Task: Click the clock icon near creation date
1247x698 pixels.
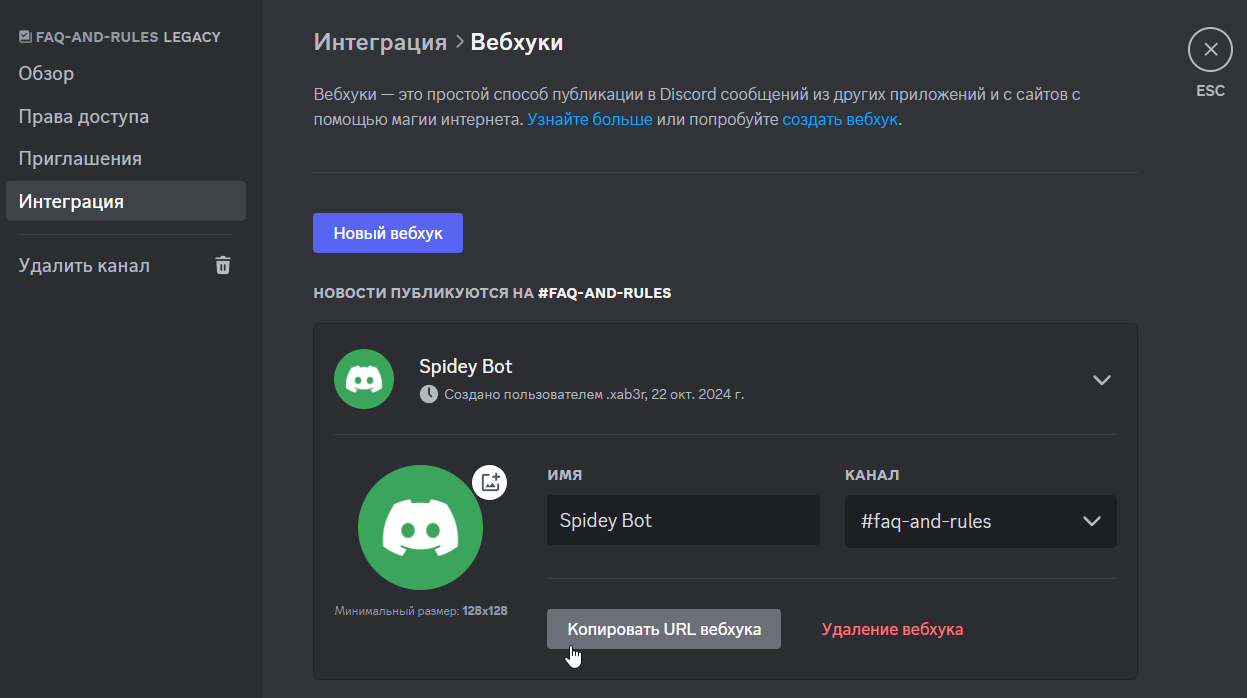Action: (428, 394)
